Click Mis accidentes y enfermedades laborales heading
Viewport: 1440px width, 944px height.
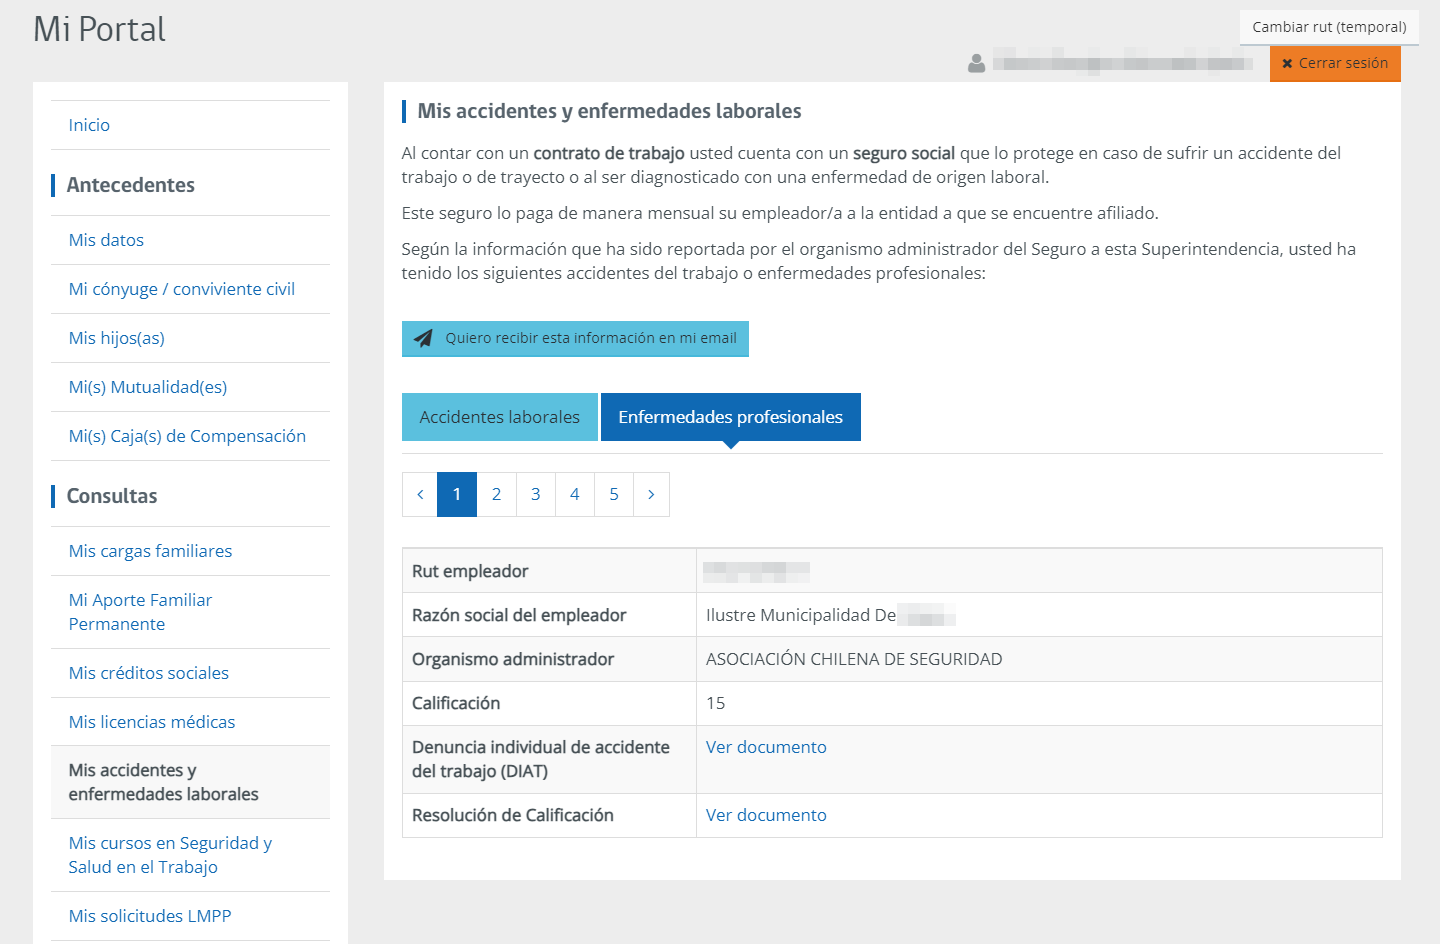click(609, 111)
